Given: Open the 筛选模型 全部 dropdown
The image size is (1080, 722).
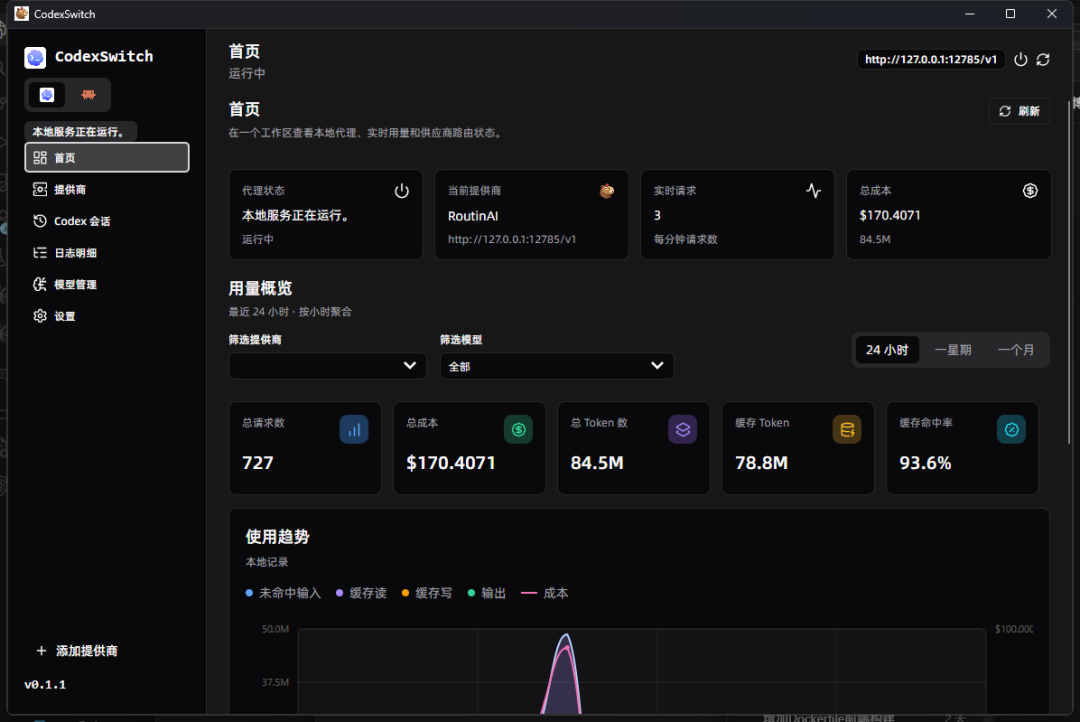Looking at the screenshot, I should pos(557,366).
